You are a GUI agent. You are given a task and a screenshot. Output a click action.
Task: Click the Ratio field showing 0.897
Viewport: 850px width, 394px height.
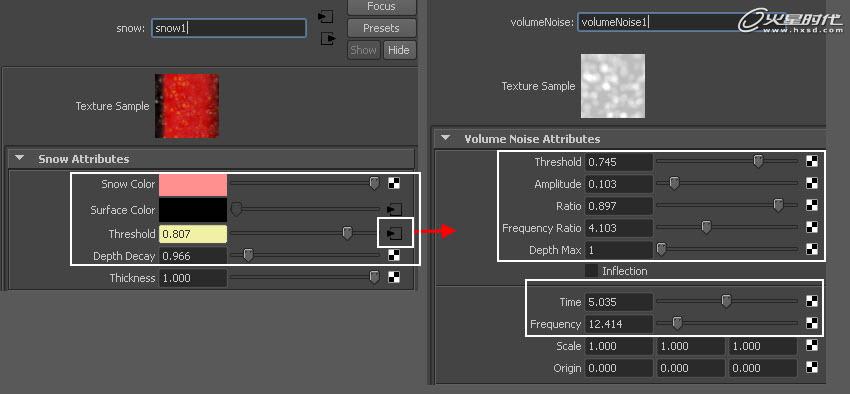(619, 206)
